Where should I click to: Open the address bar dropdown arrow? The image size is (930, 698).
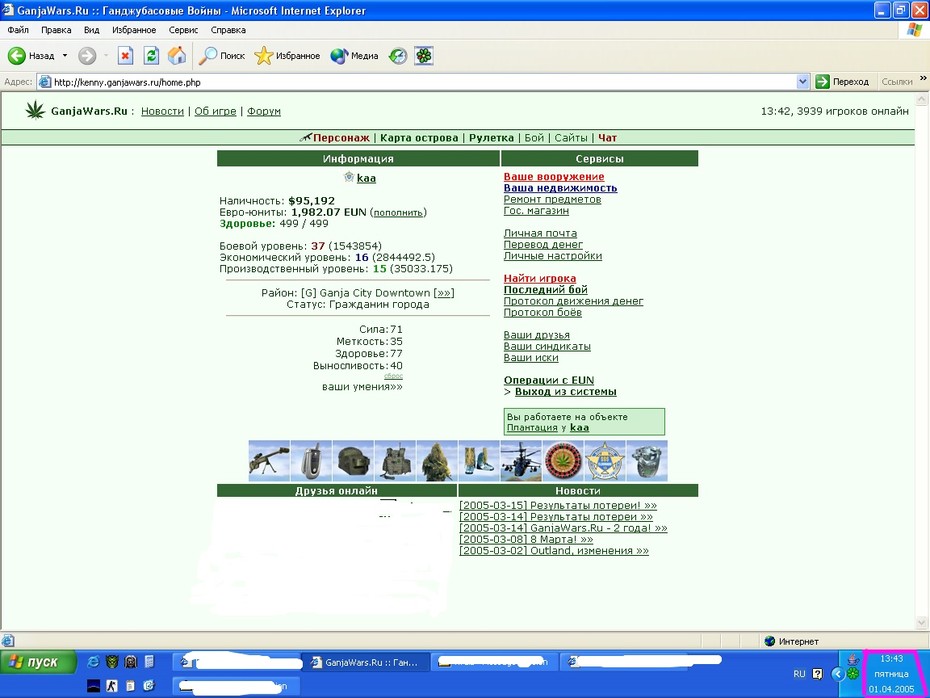coord(802,82)
